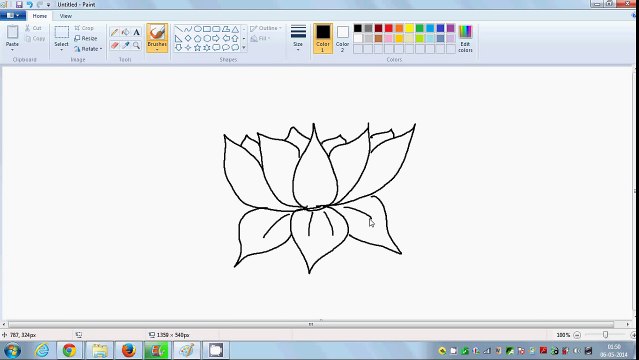Open the Quick Access Toolbar customize arrow
Image resolution: width=639 pixels, height=360 pixels.
(48, 5)
